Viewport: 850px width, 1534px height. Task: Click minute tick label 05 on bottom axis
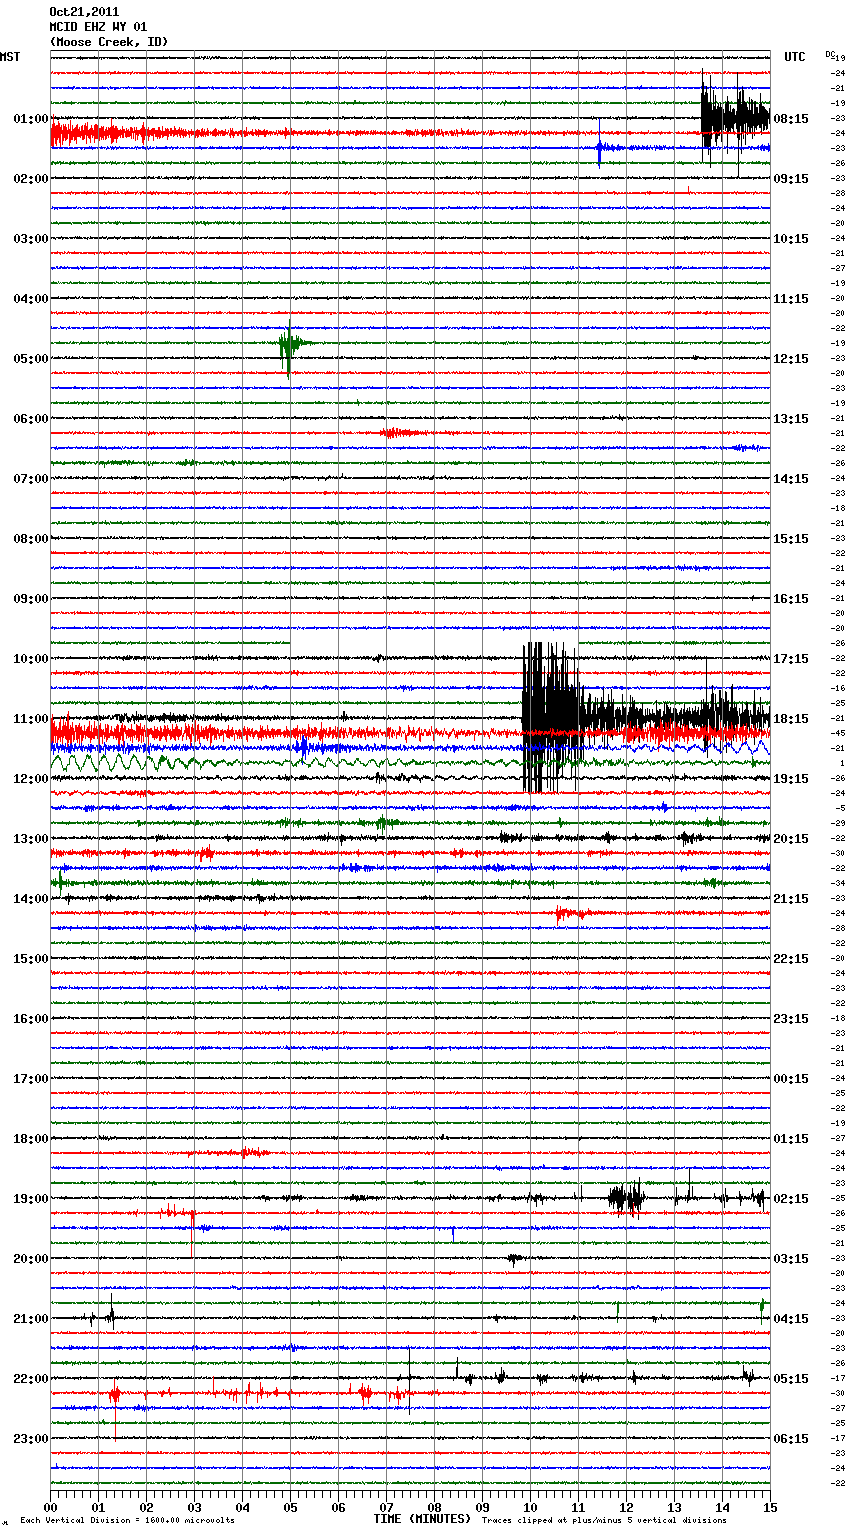tap(291, 1507)
